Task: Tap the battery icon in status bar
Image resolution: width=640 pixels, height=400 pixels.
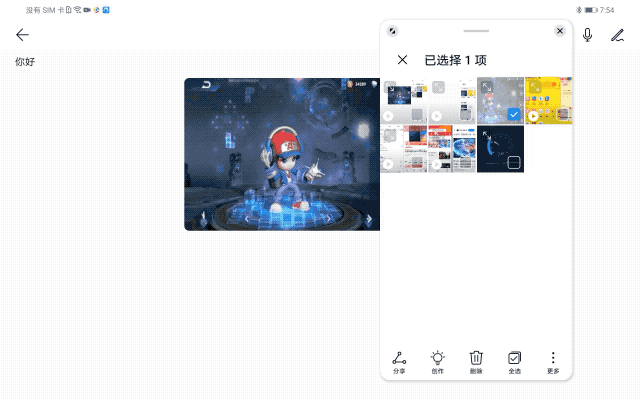Action: coord(591,10)
